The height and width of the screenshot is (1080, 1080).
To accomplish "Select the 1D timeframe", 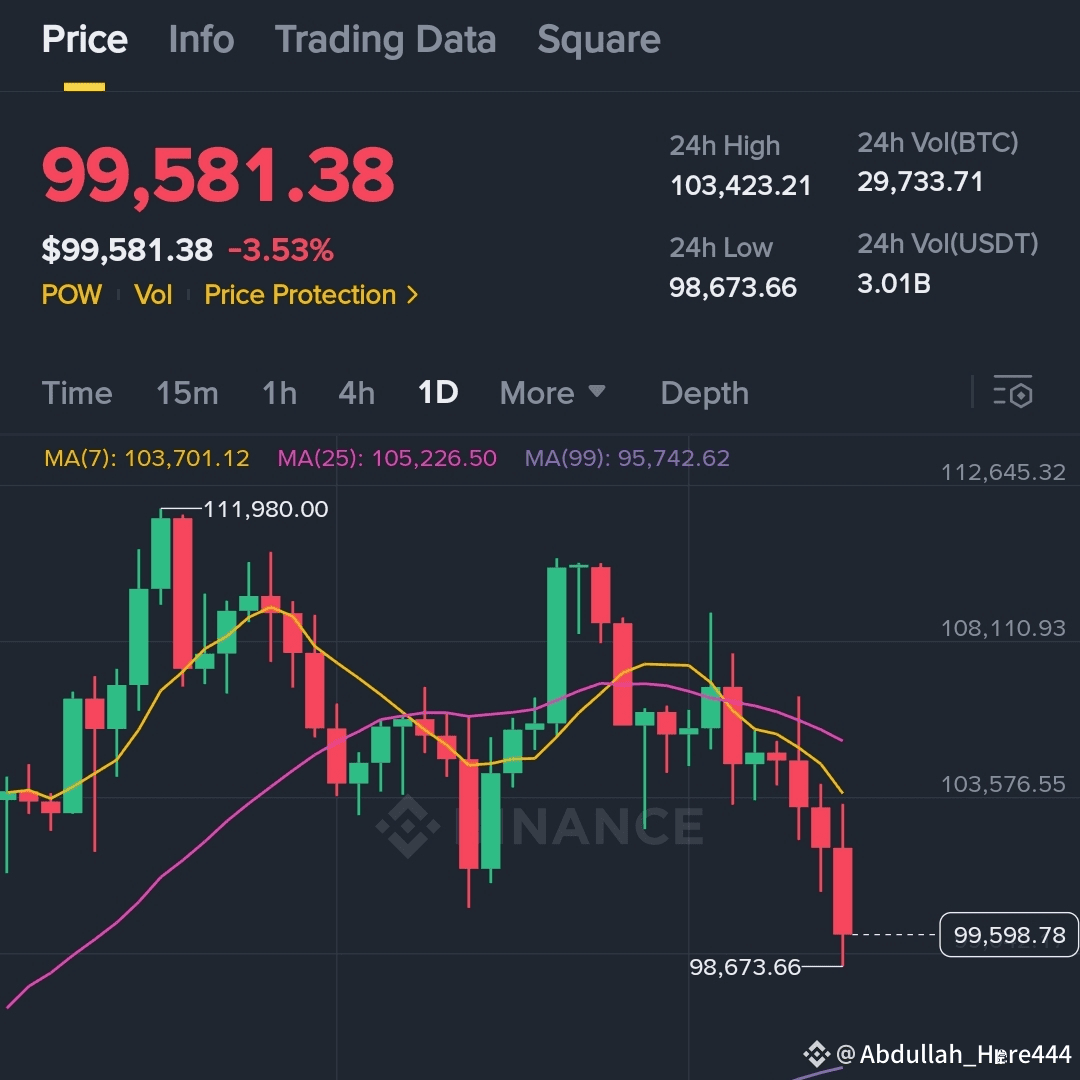I will pyautogui.click(x=438, y=393).
